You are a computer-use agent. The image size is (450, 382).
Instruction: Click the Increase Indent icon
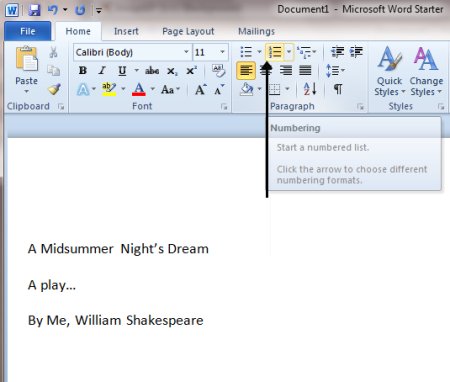356,52
